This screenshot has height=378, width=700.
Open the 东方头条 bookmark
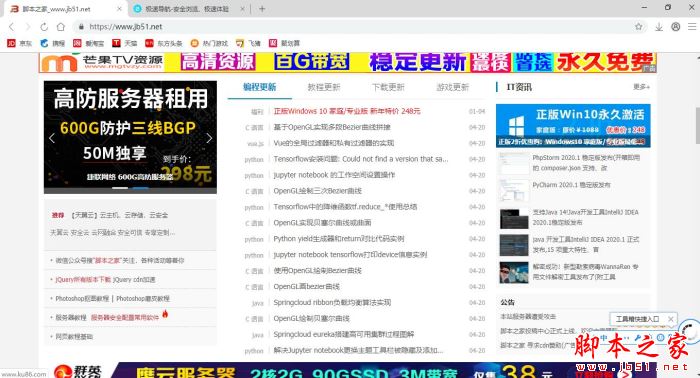pyautogui.click(x=164, y=43)
